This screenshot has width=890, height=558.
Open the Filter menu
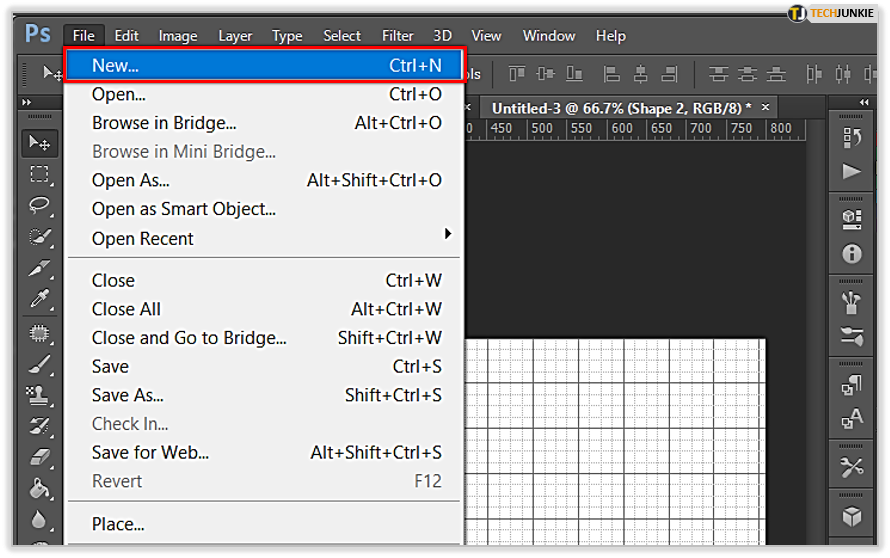tap(397, 36)
